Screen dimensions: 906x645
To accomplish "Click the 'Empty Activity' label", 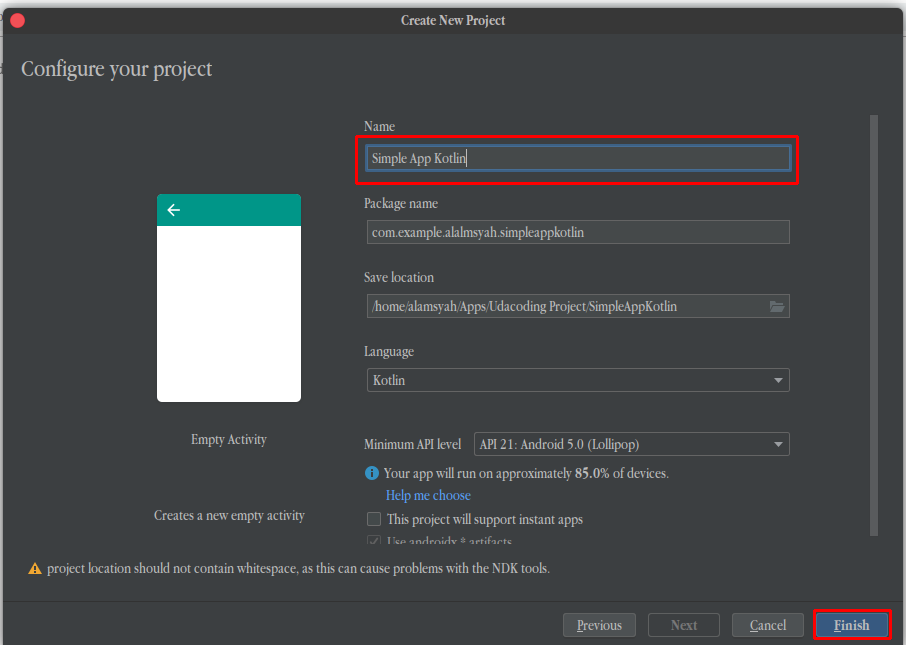I will pyautogui.click(x=229, y=440).
